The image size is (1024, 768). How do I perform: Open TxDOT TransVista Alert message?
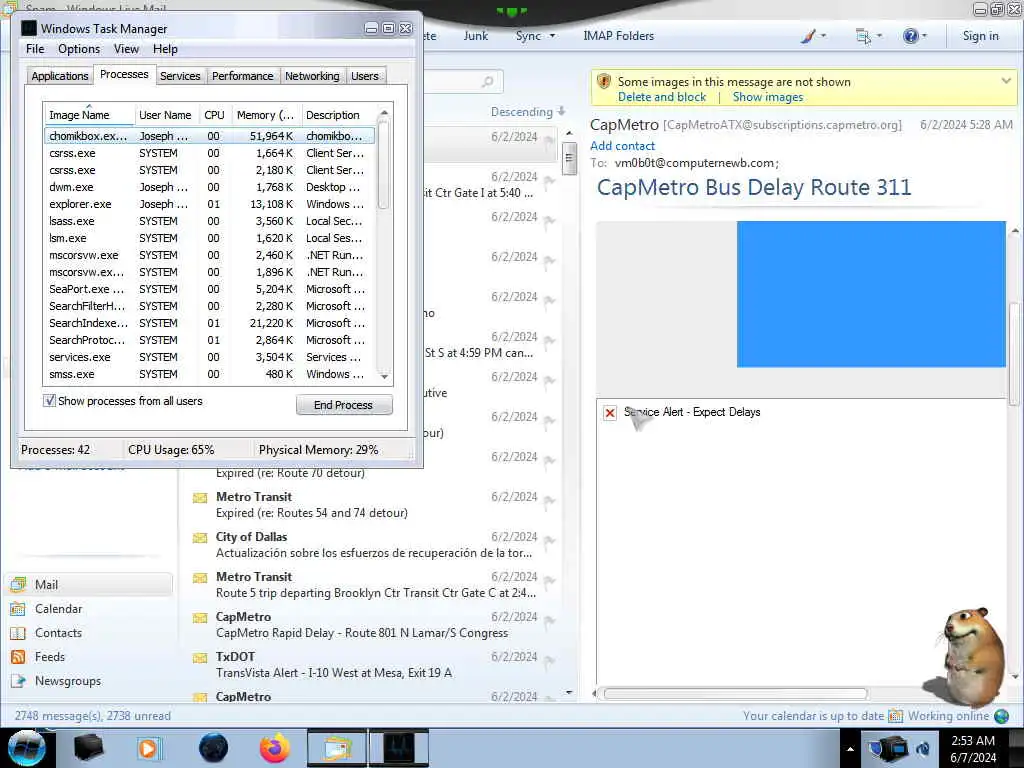tap(372, 664)
